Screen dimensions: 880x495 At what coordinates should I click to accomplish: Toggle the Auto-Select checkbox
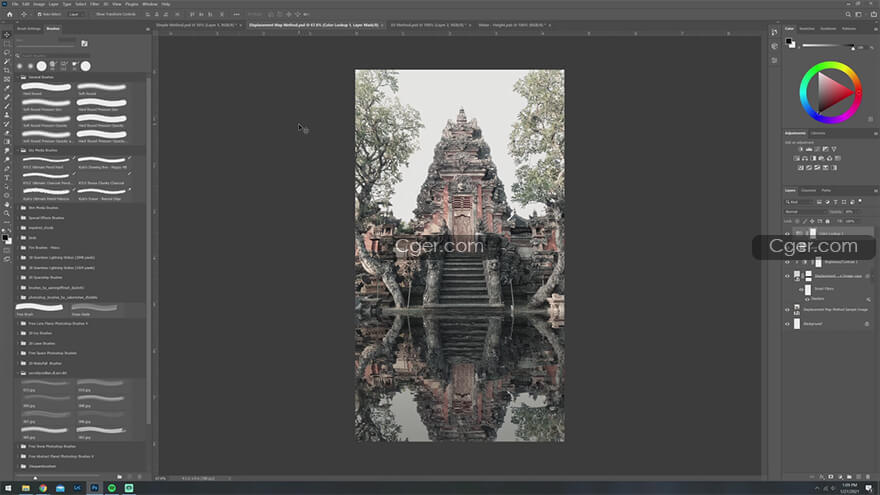pyautogui.click(x=39, y=15)
